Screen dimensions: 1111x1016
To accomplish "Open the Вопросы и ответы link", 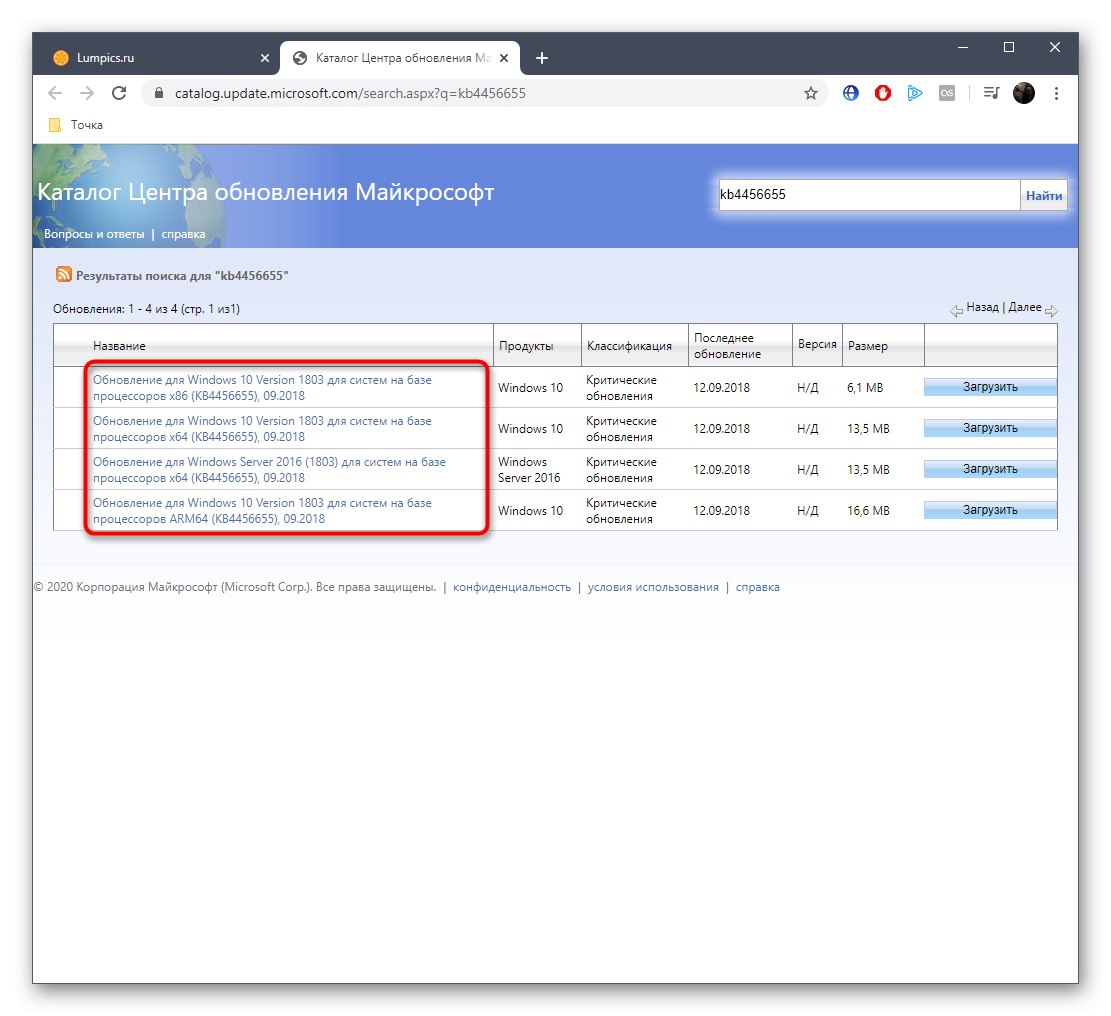I will point(94,234).
